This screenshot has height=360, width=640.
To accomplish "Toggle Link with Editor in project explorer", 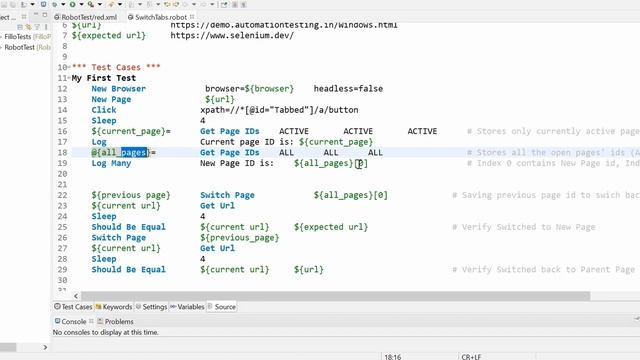I will pos(28,27).
